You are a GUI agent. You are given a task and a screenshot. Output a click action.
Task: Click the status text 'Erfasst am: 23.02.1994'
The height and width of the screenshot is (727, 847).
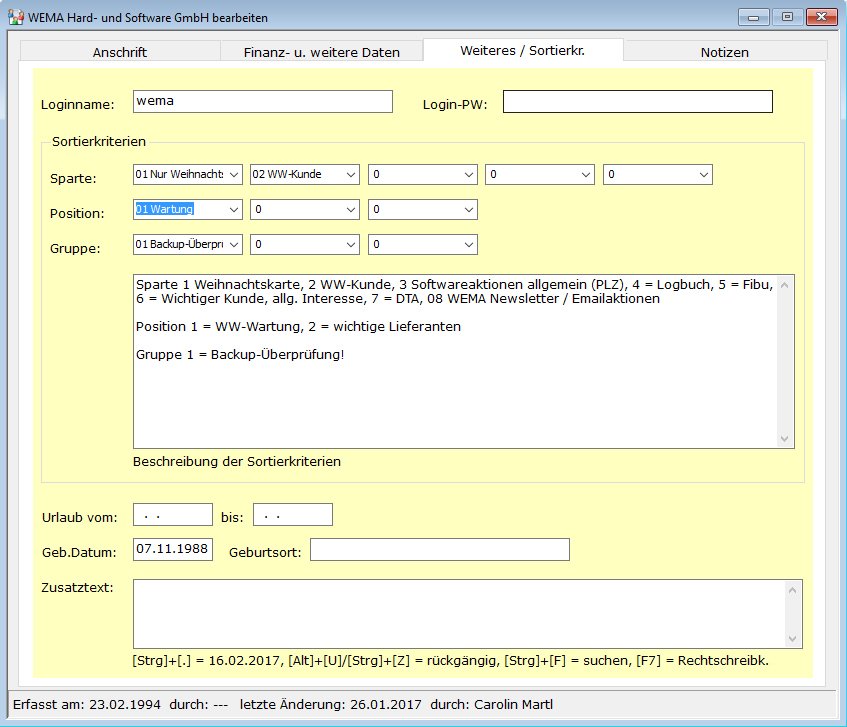(87, 704)
